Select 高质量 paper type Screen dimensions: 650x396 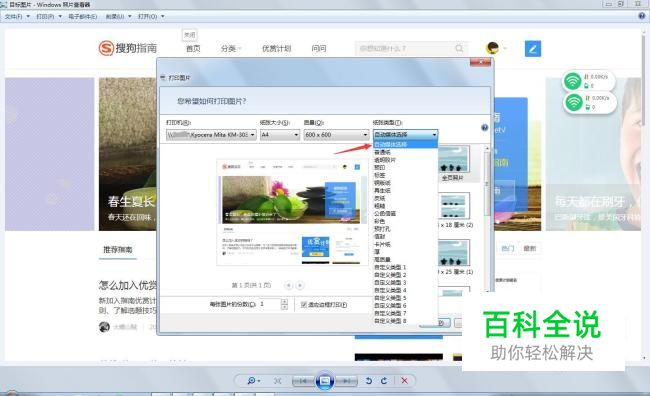[x=405, y=260]
